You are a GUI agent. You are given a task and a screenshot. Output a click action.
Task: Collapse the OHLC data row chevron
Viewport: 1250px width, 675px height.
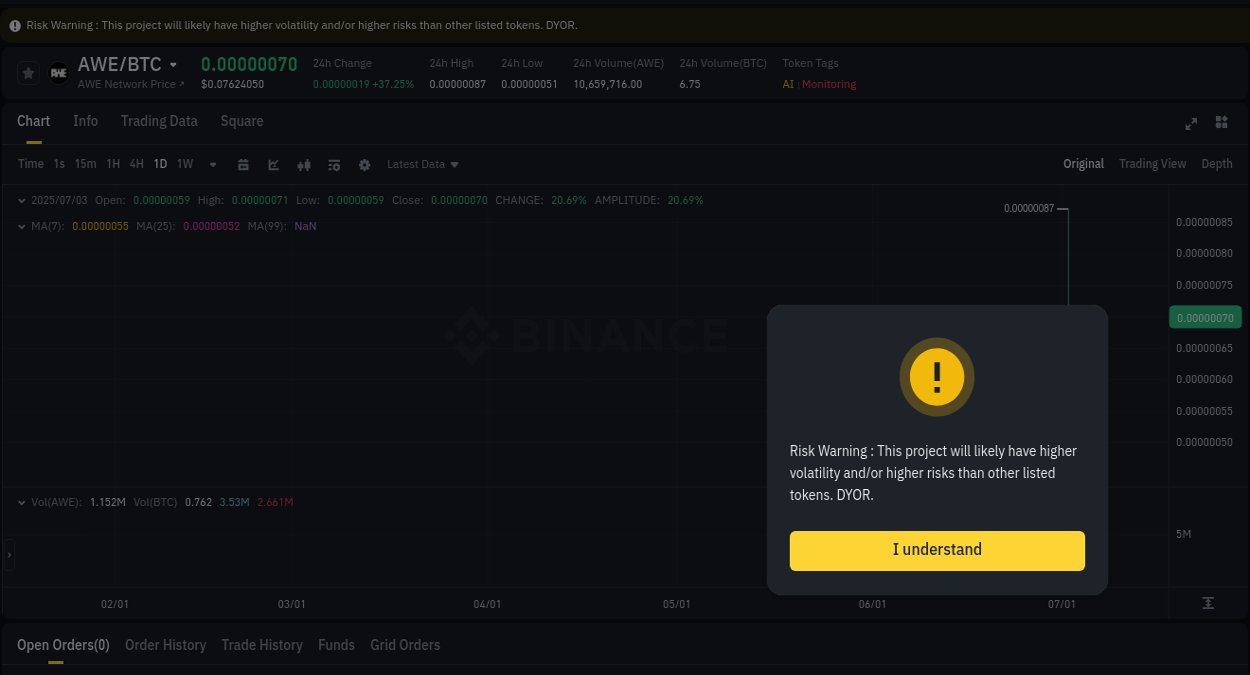tap(21, 200)
